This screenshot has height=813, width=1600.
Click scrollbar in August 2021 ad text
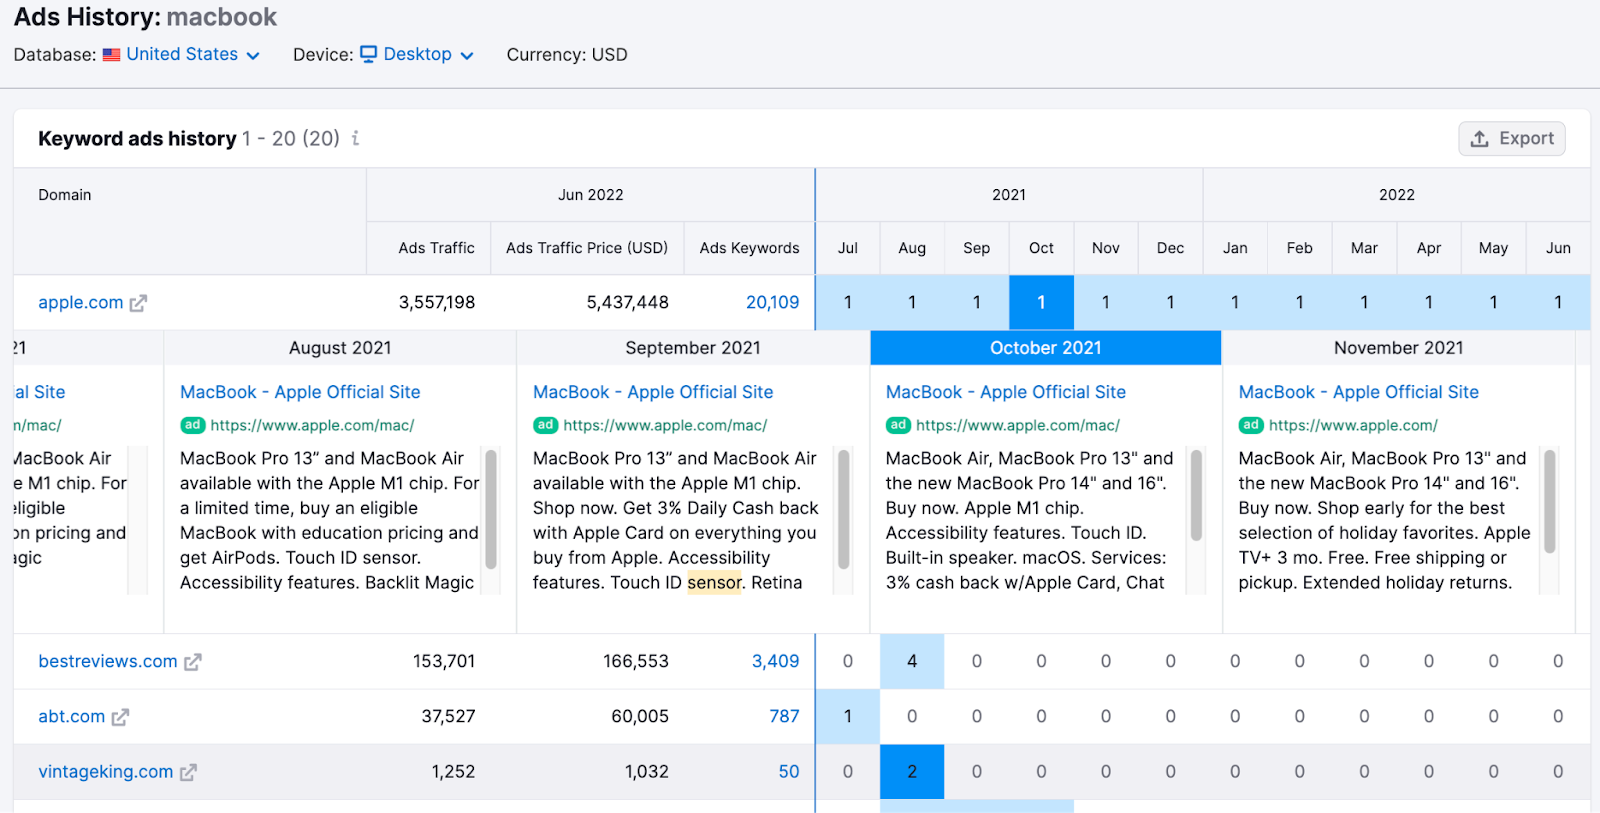click(491, 510)
